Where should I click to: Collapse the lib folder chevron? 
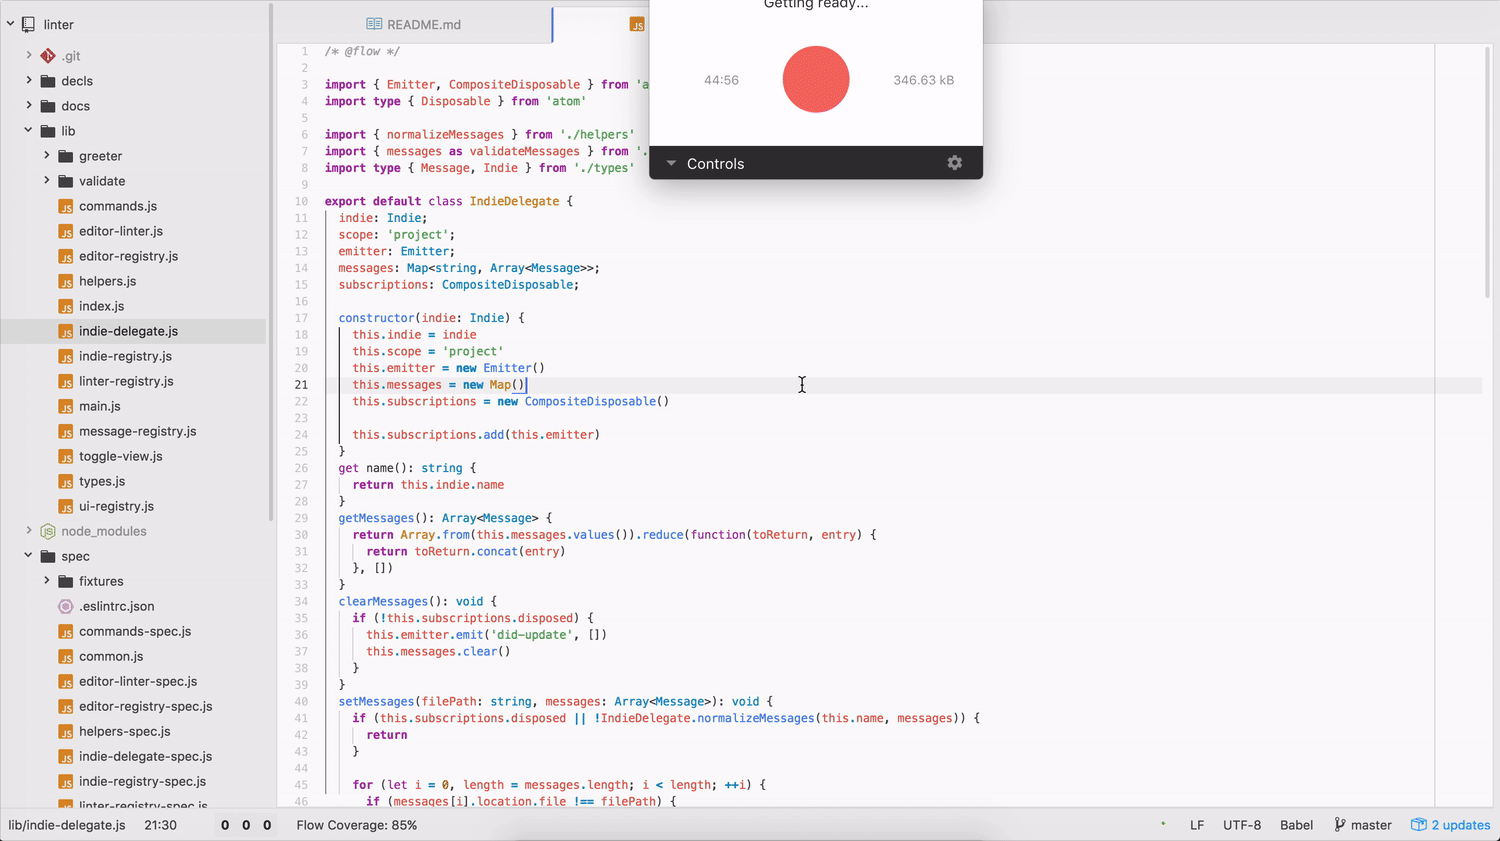coord(29,130)
